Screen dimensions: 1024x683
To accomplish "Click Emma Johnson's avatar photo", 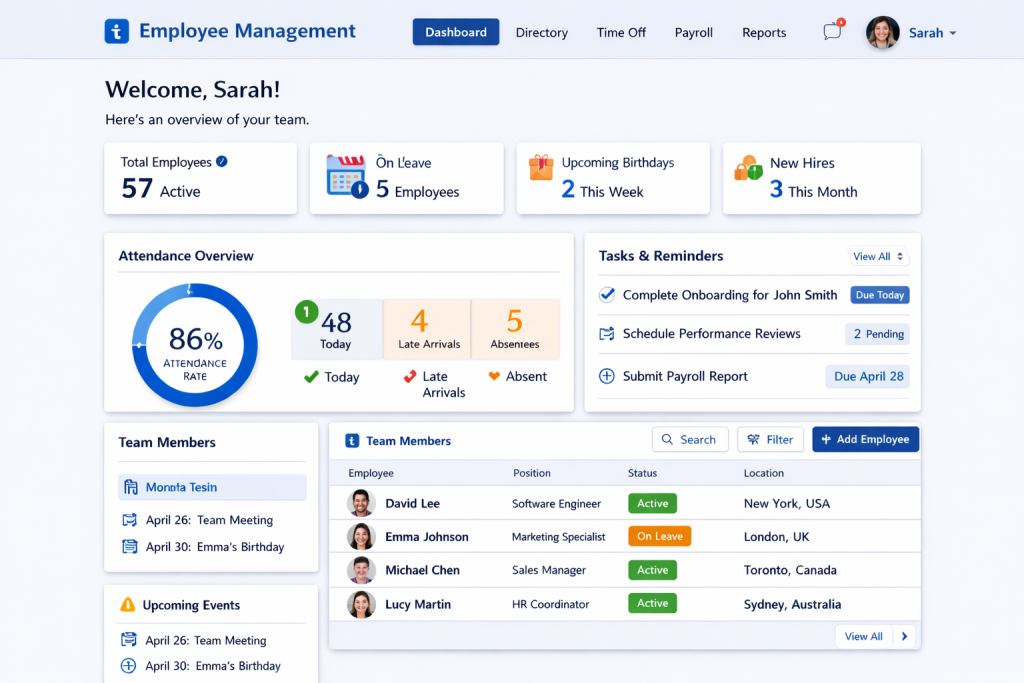I will [x=361, y=537].
